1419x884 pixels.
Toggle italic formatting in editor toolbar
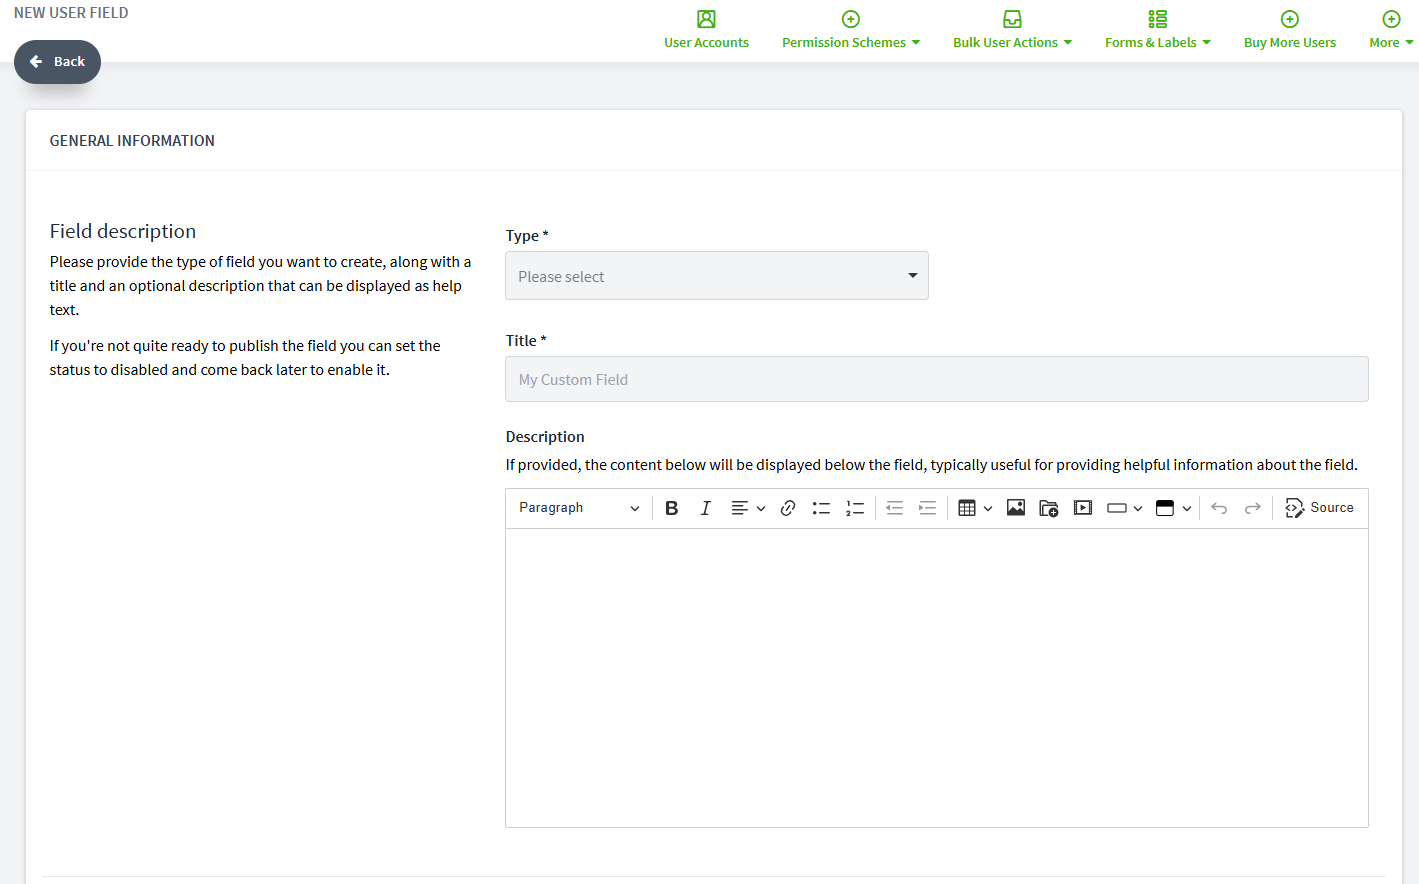point(705,508)
